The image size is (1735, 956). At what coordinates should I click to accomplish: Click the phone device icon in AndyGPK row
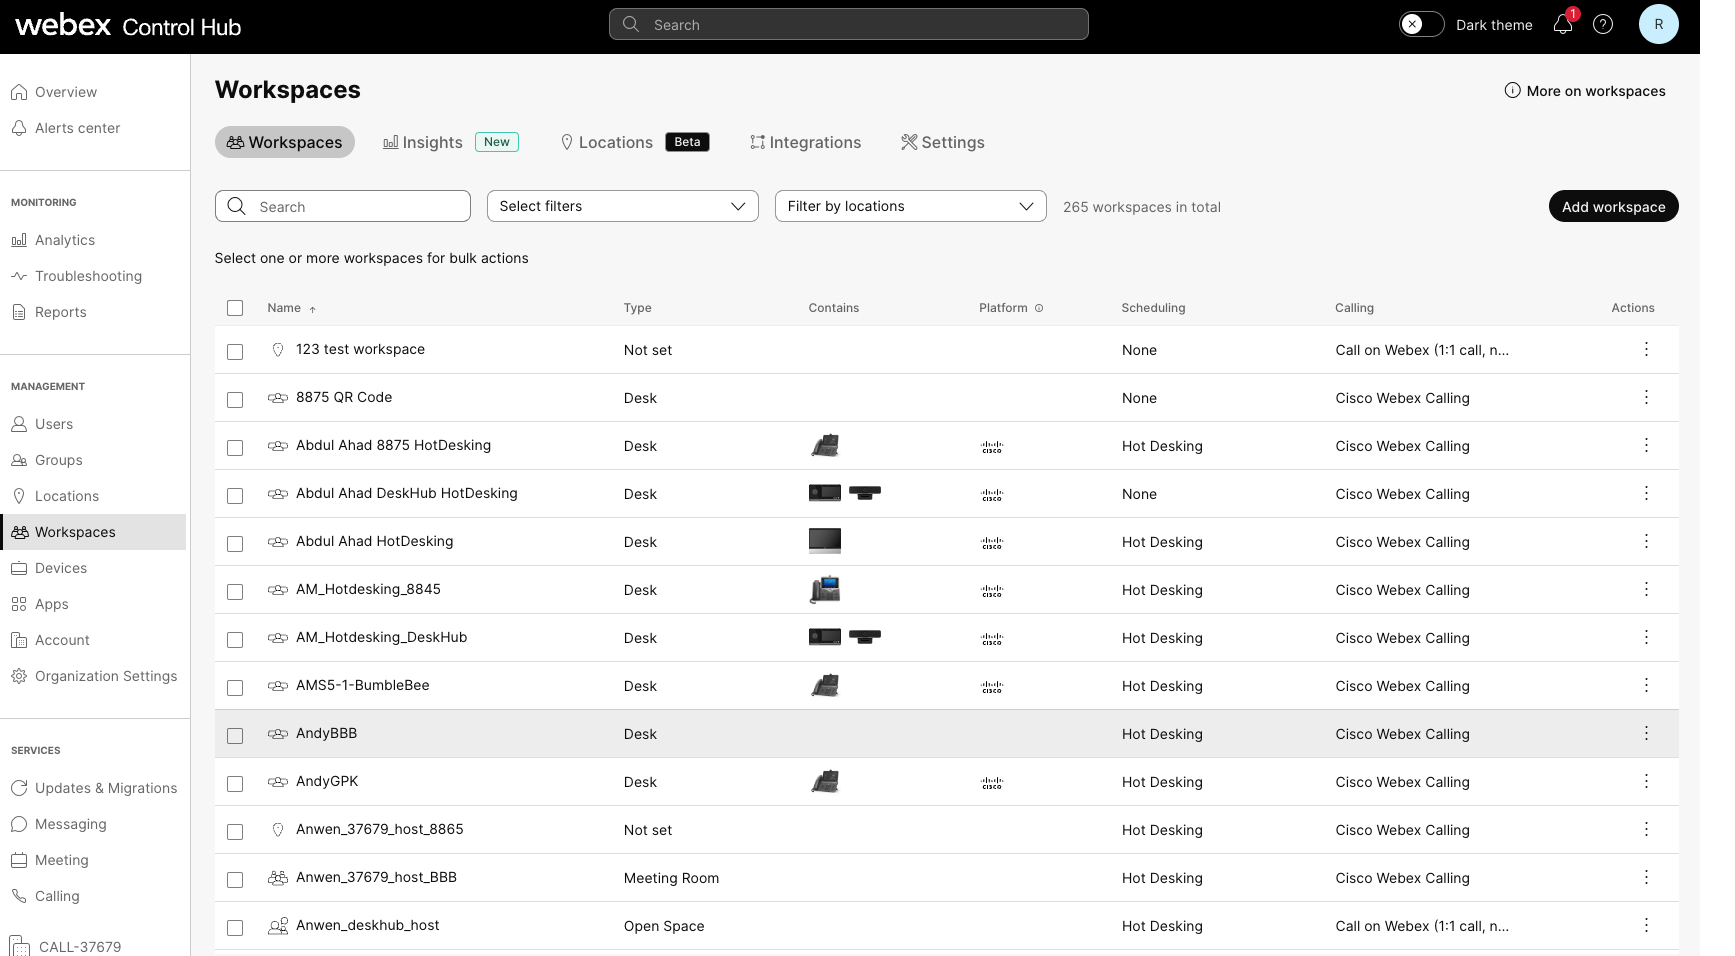825,781
